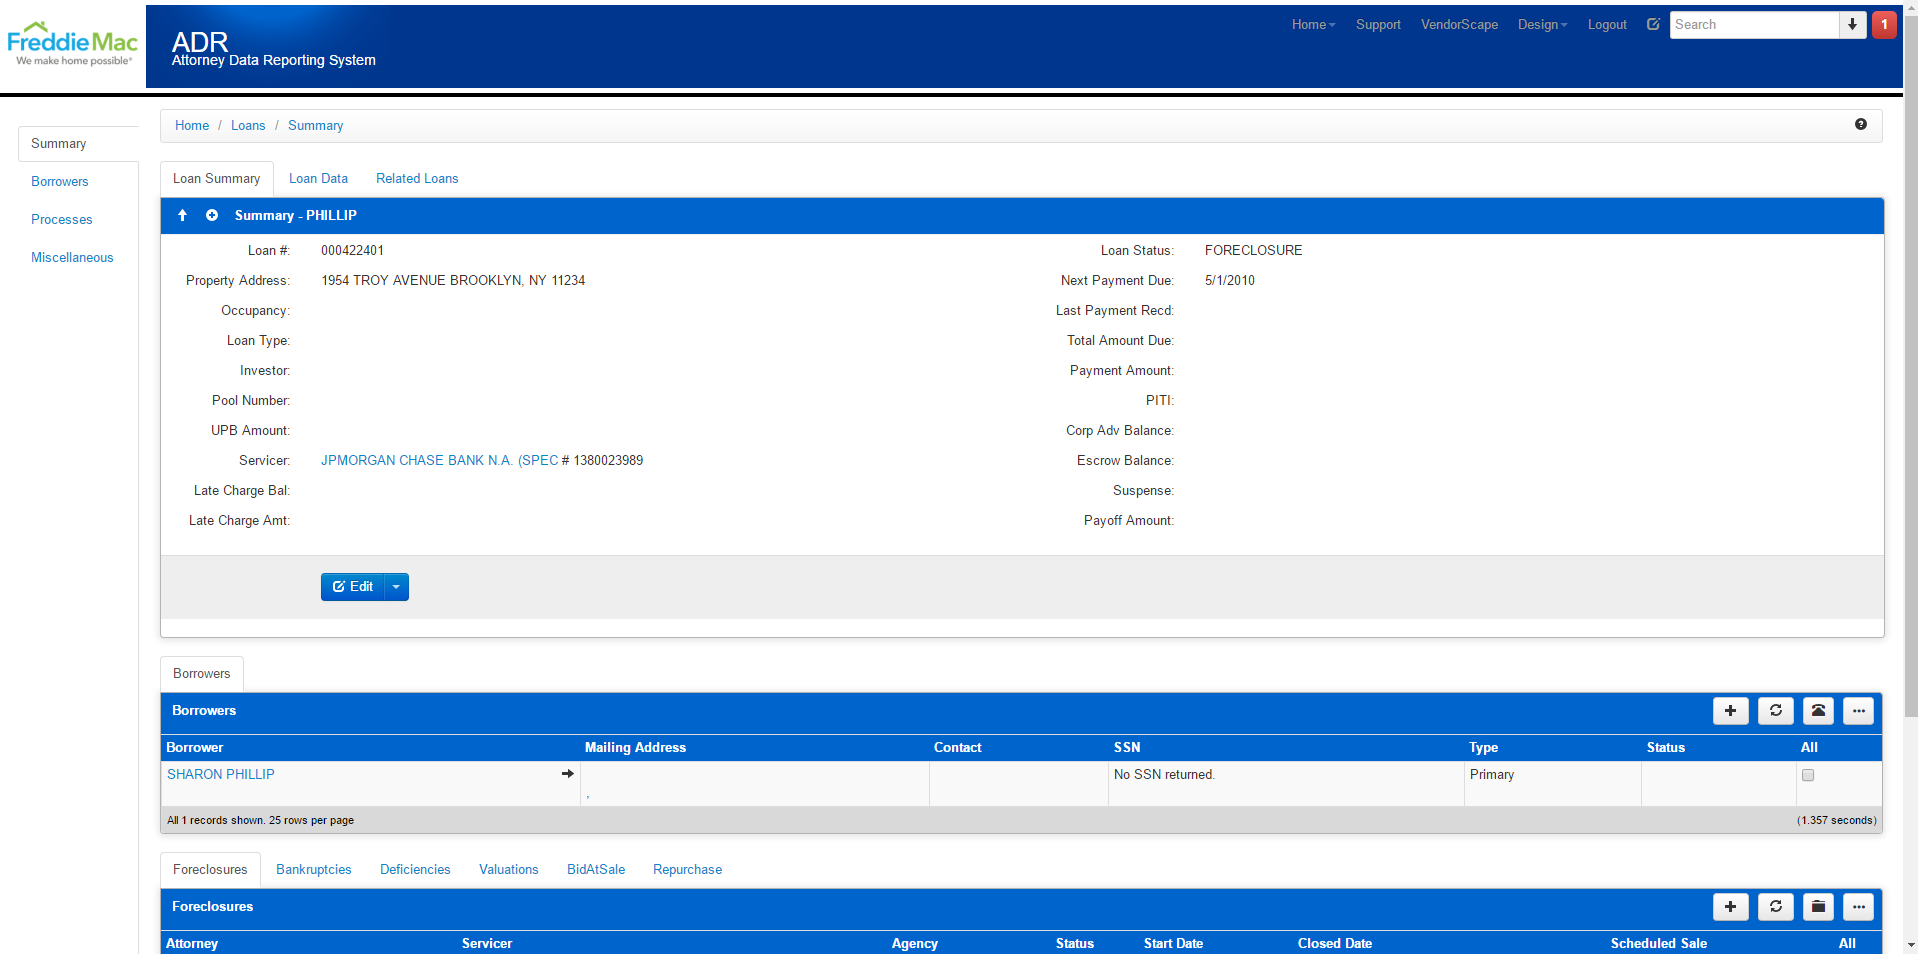Sort by Type column header in Borrowers
The image size is (1918, 954).
(1483, 748)
